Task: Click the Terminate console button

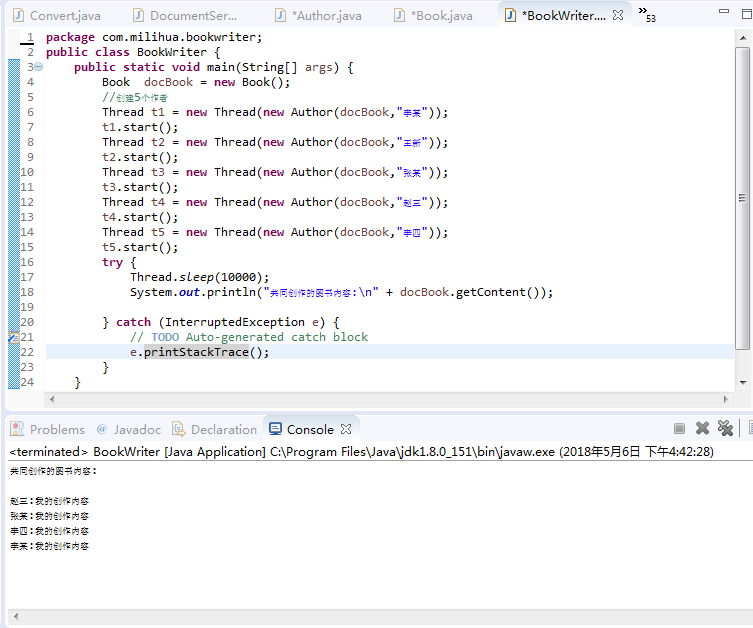Action: [x=679, y=428]
